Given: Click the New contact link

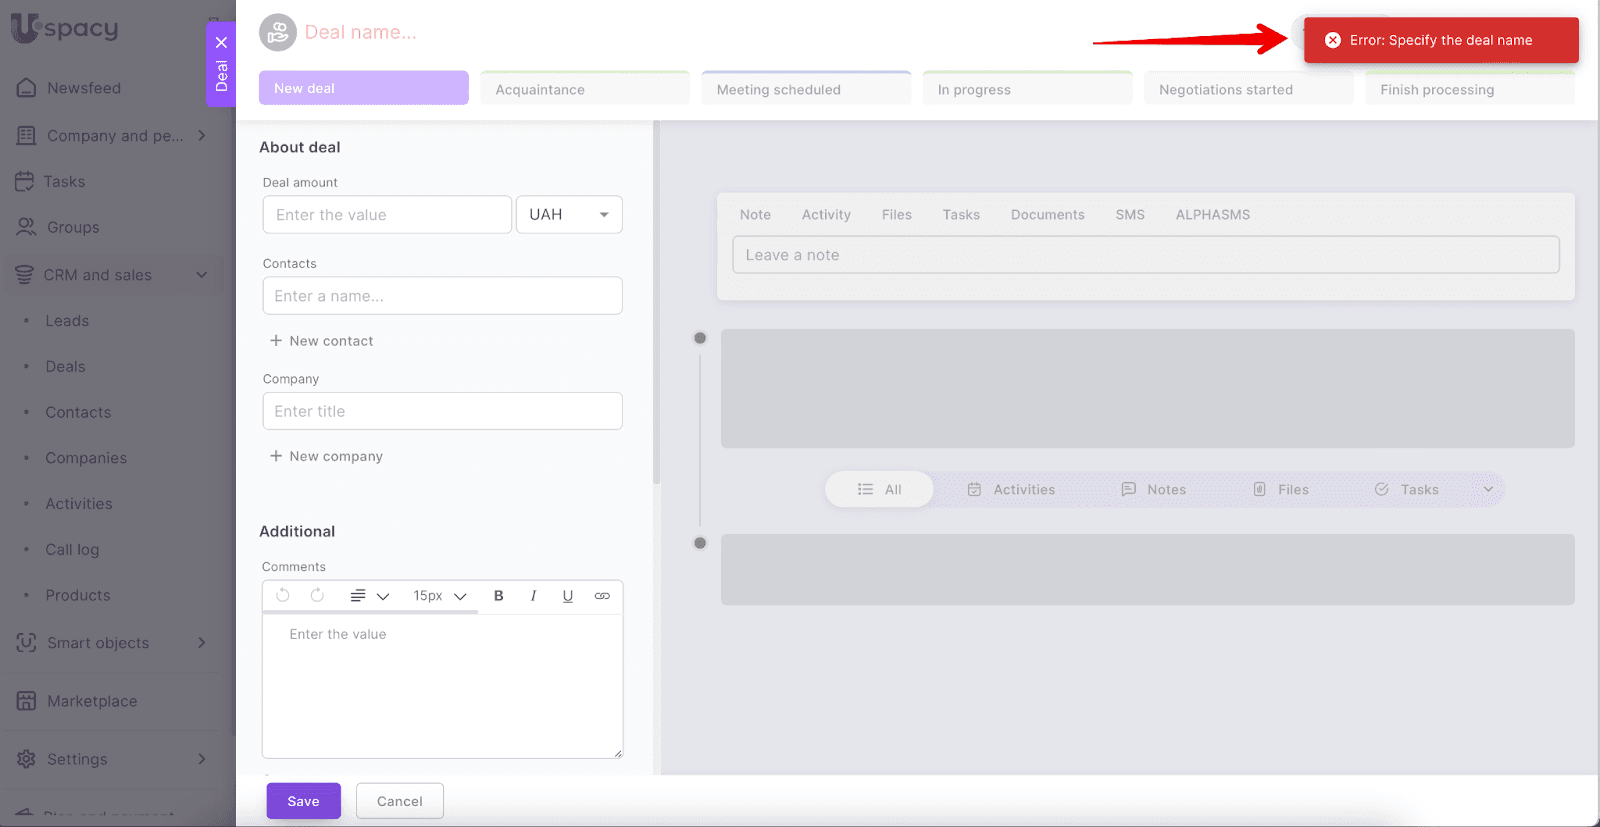Looking at the screenshot, I should click(321, 341).
